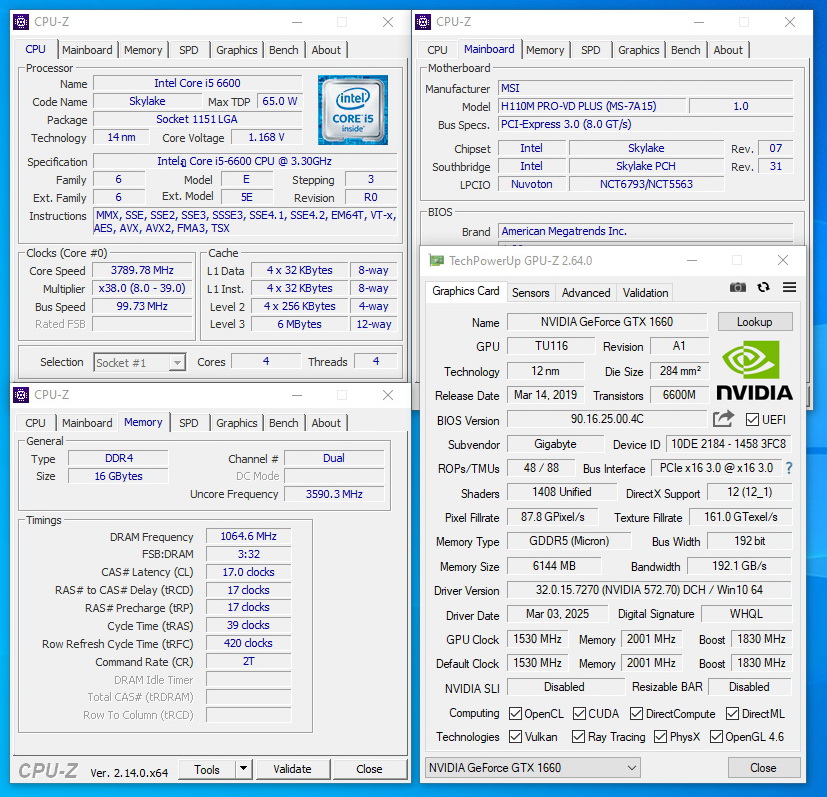Click the GPU-Z screenshot camera icon
Image resolution: width=827 pixels, height=797 pixels.
coord(738,288)
